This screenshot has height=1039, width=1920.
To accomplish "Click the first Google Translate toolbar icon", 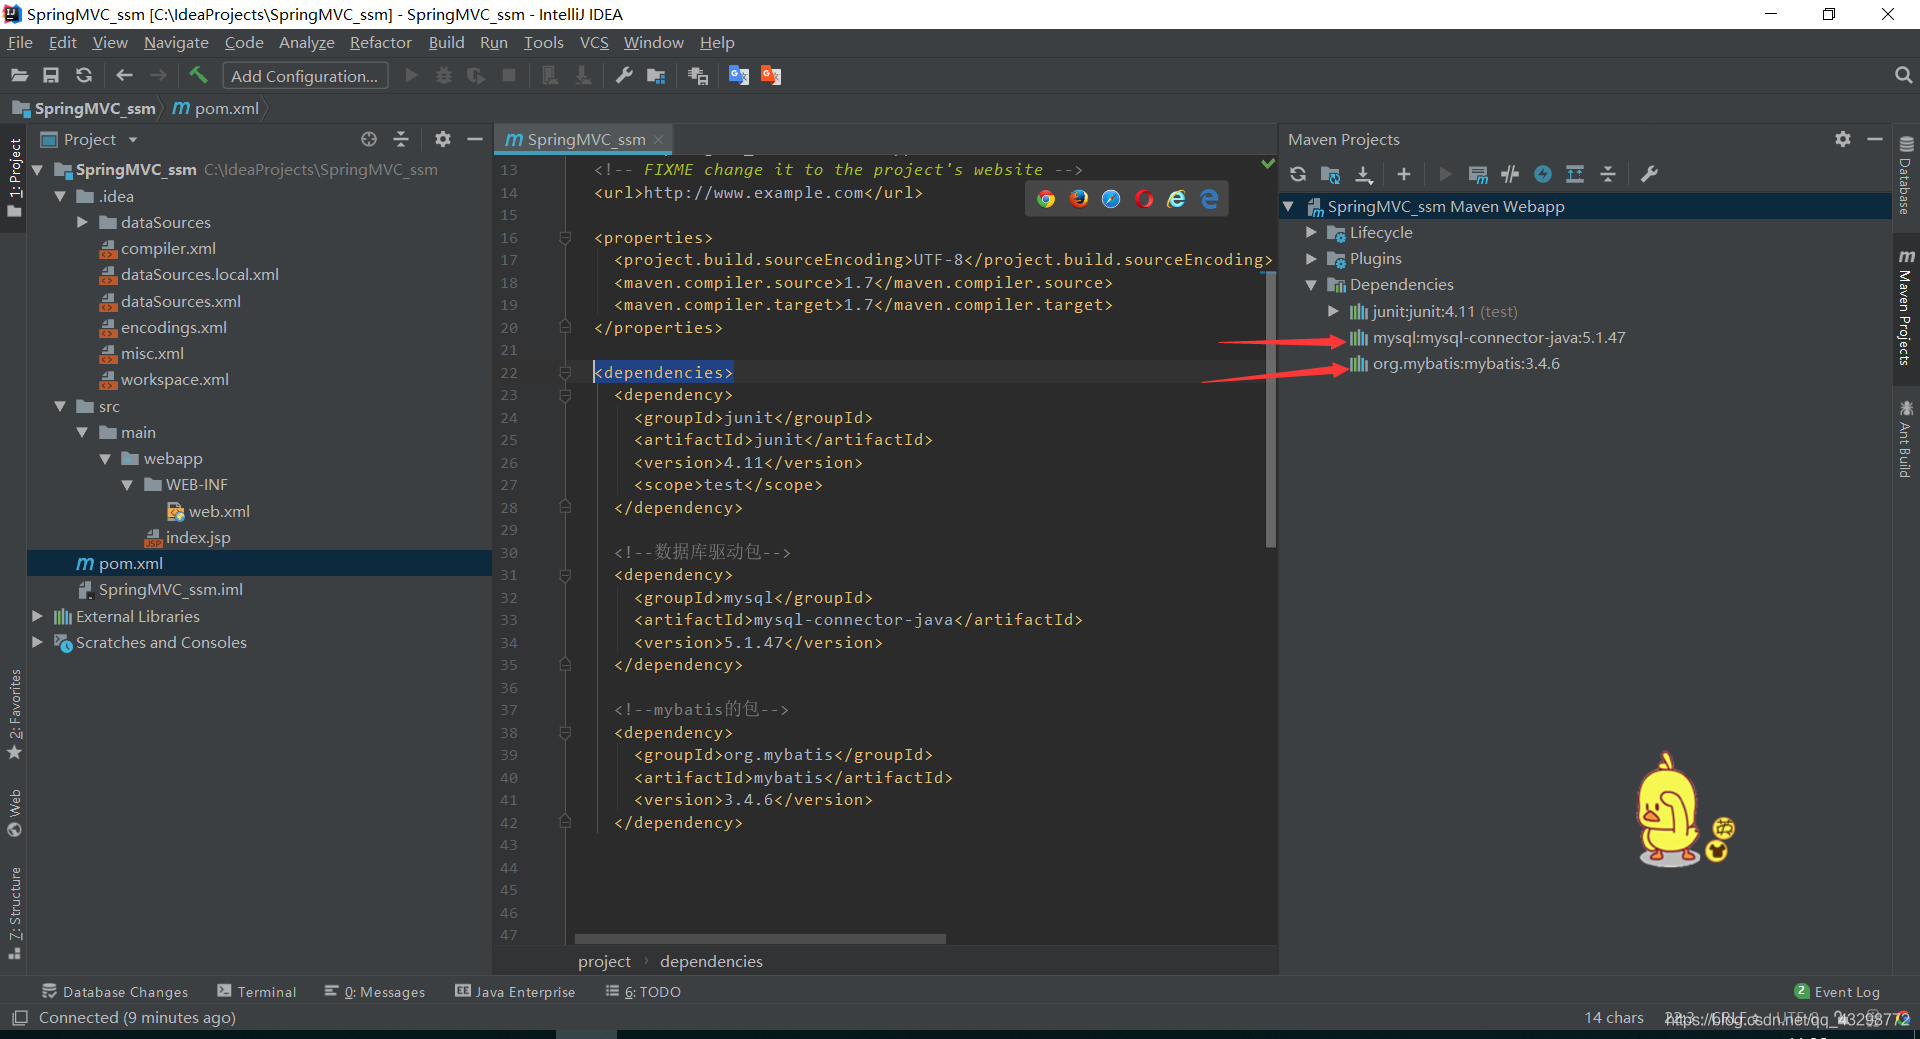I will 739,75.
